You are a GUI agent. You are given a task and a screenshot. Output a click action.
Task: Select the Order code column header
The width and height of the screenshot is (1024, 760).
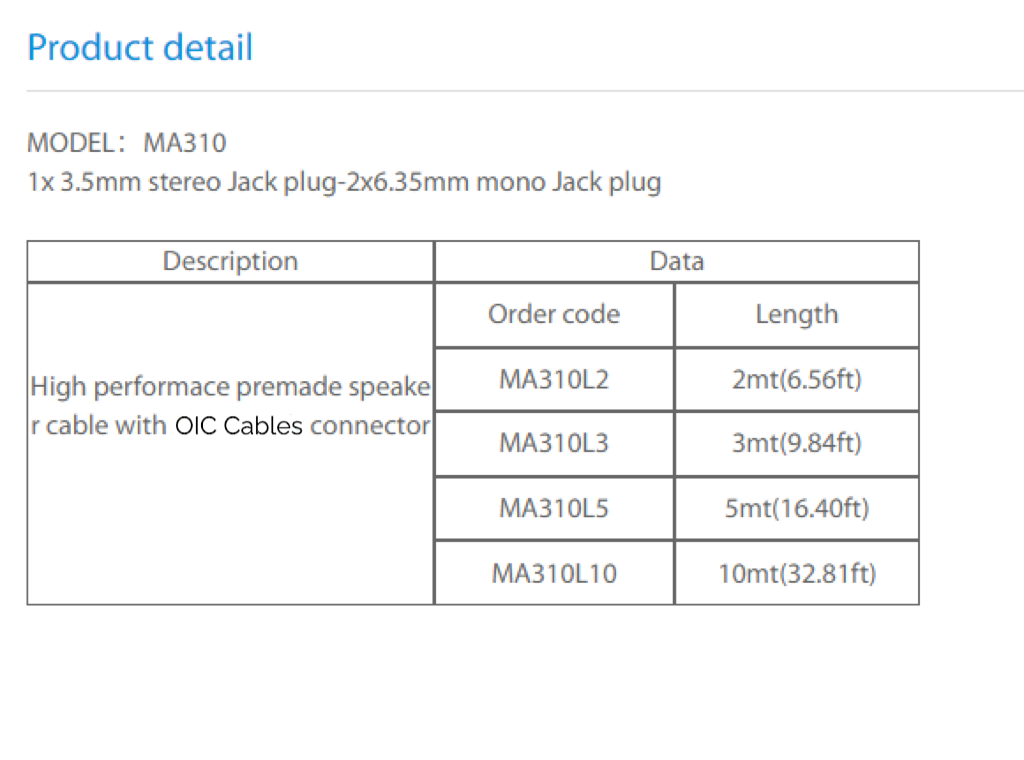[x=554, y=314]
